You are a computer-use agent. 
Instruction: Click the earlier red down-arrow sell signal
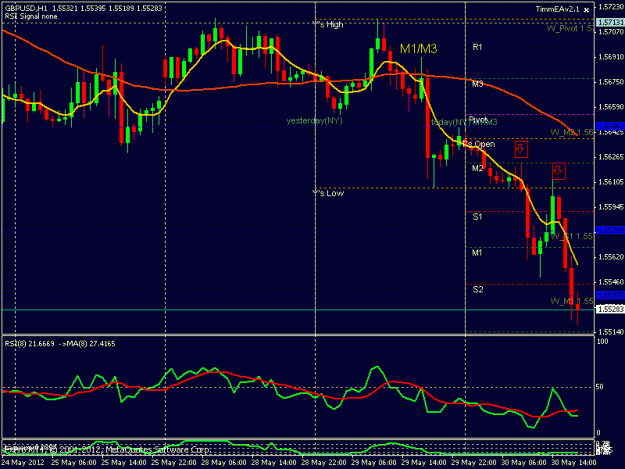click(521, 149)
